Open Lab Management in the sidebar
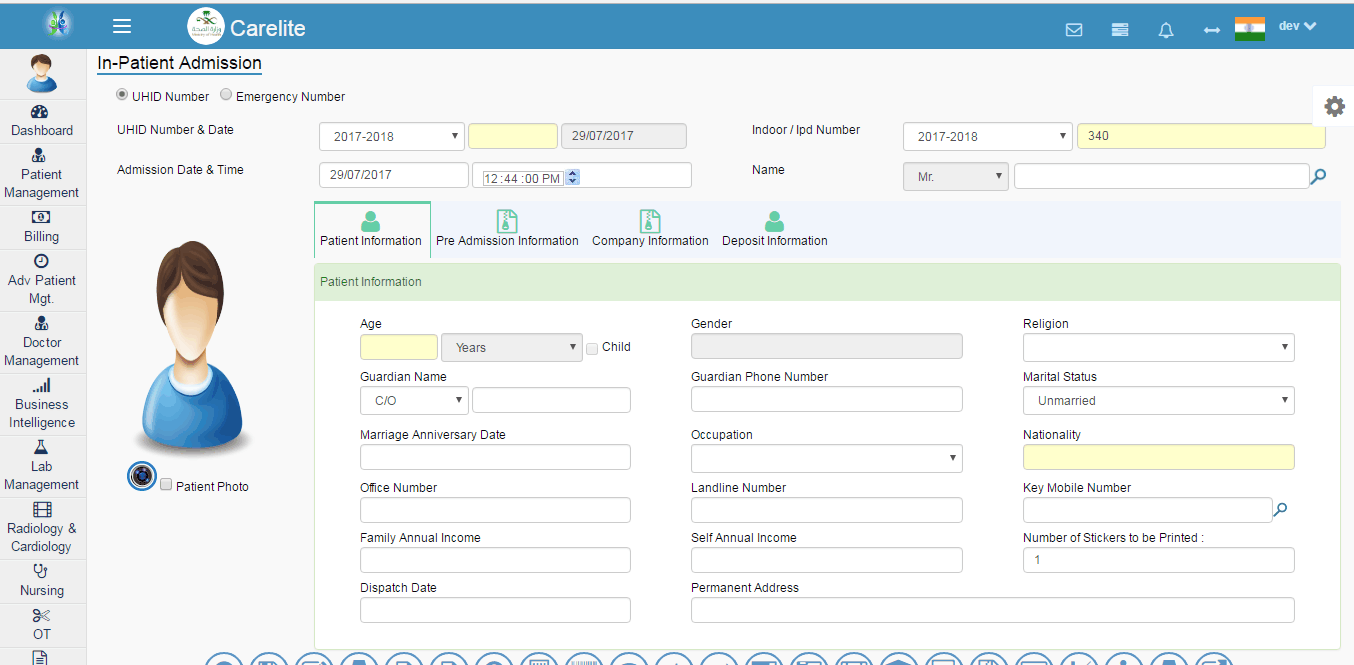 42,466
